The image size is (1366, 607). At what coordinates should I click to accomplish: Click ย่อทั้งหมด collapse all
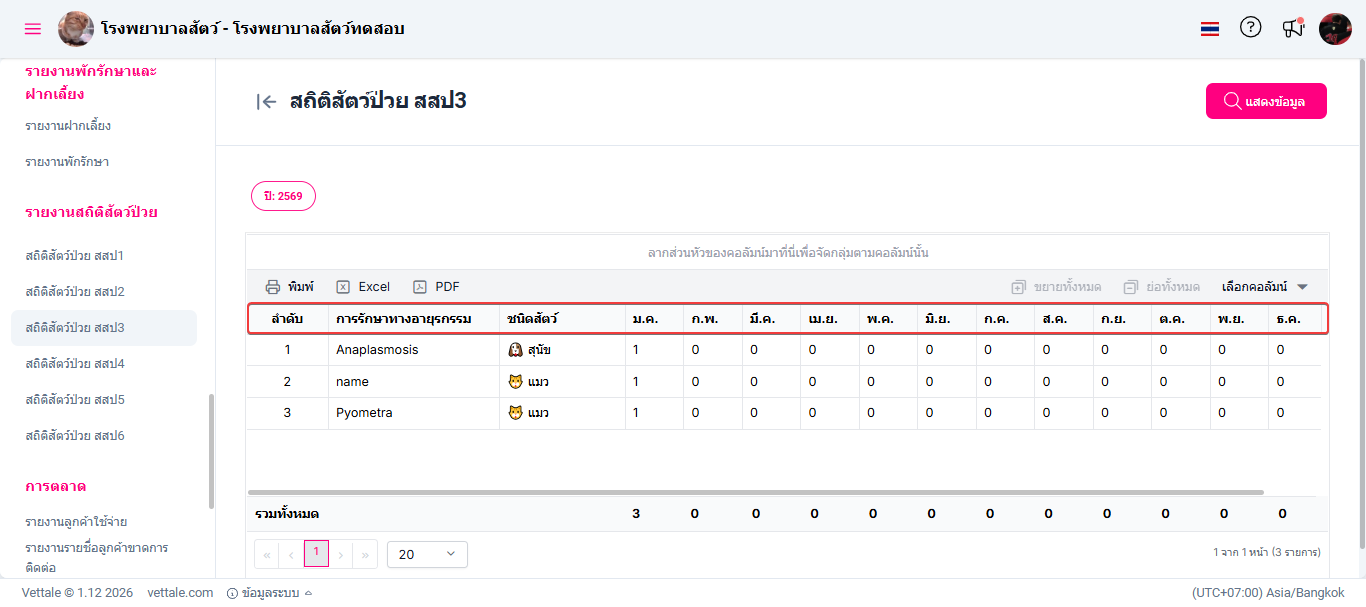(x=1161, y=286)
